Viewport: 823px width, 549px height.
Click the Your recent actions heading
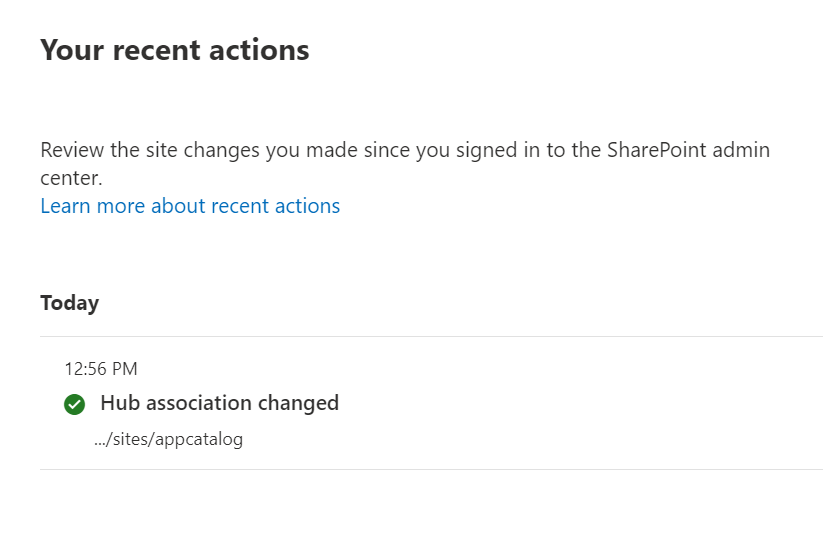click(x=174, y=50)
